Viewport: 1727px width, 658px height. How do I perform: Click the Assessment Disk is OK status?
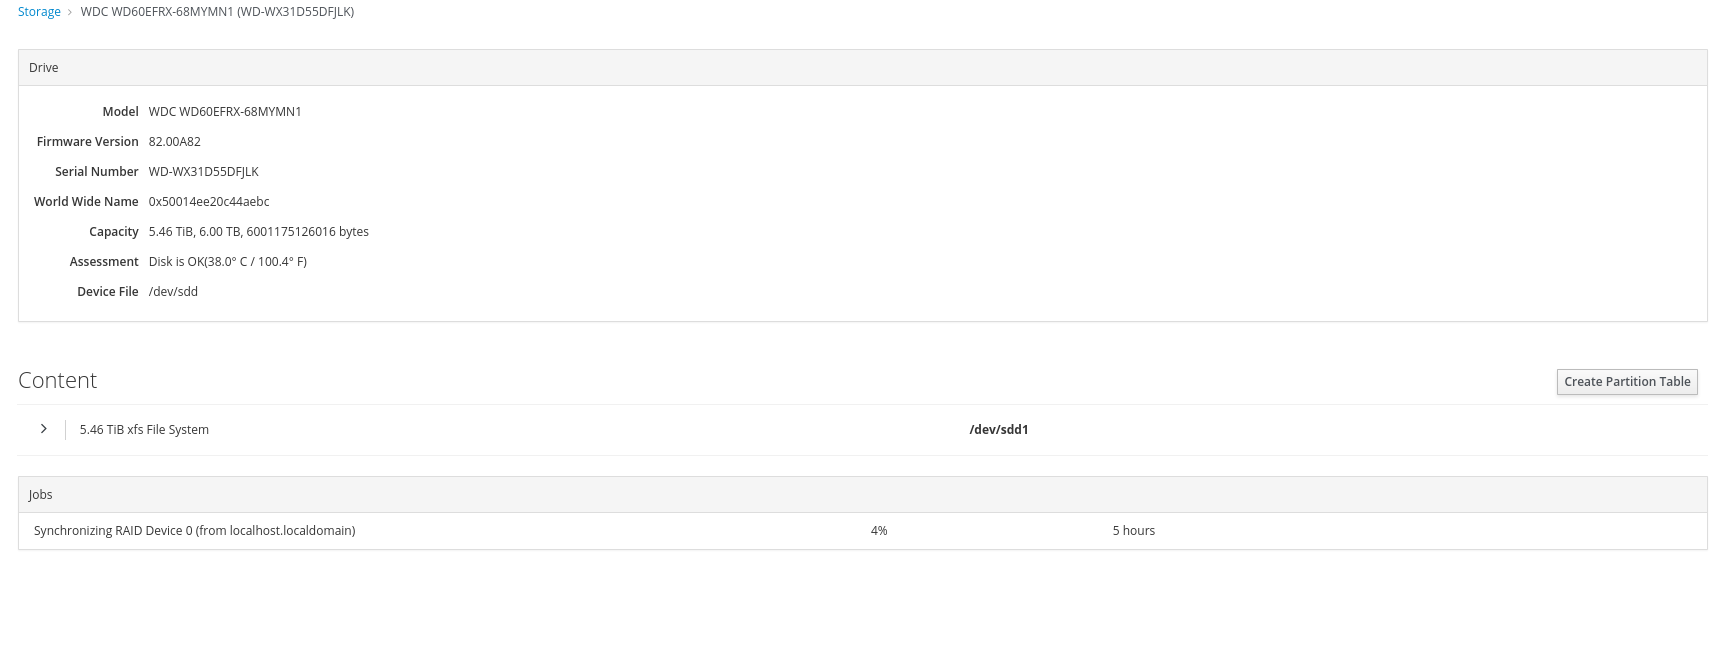[x=227, y=261]
